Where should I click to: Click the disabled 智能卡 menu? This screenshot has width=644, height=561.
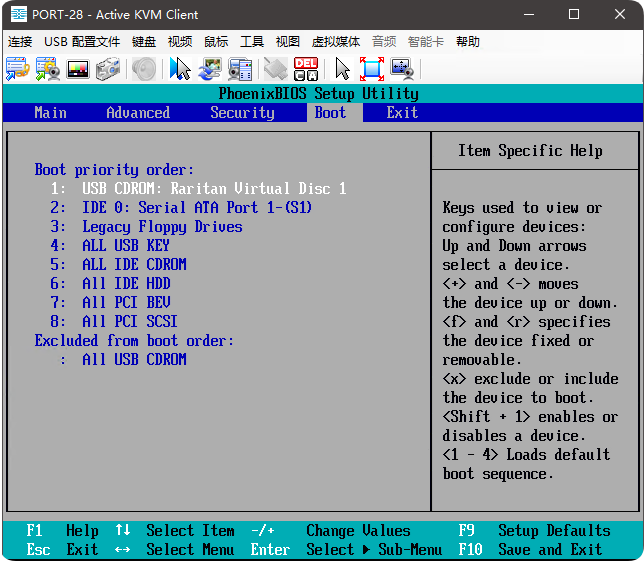tap(426, 41)
